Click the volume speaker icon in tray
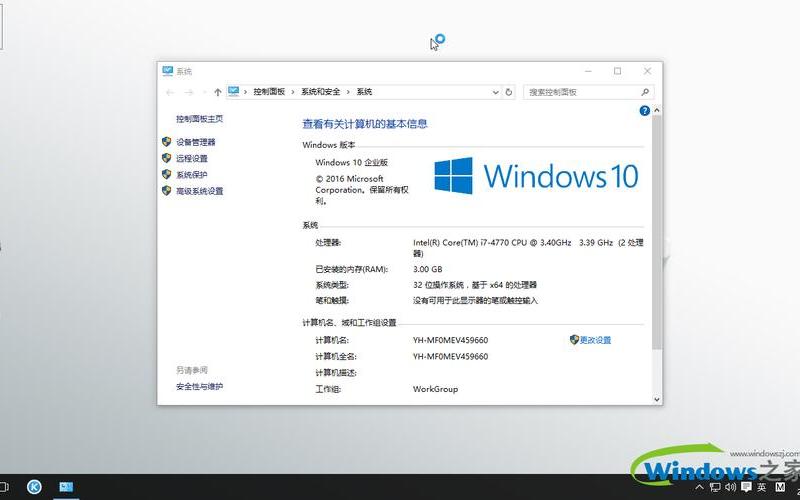800x500 pixels. 731,487
